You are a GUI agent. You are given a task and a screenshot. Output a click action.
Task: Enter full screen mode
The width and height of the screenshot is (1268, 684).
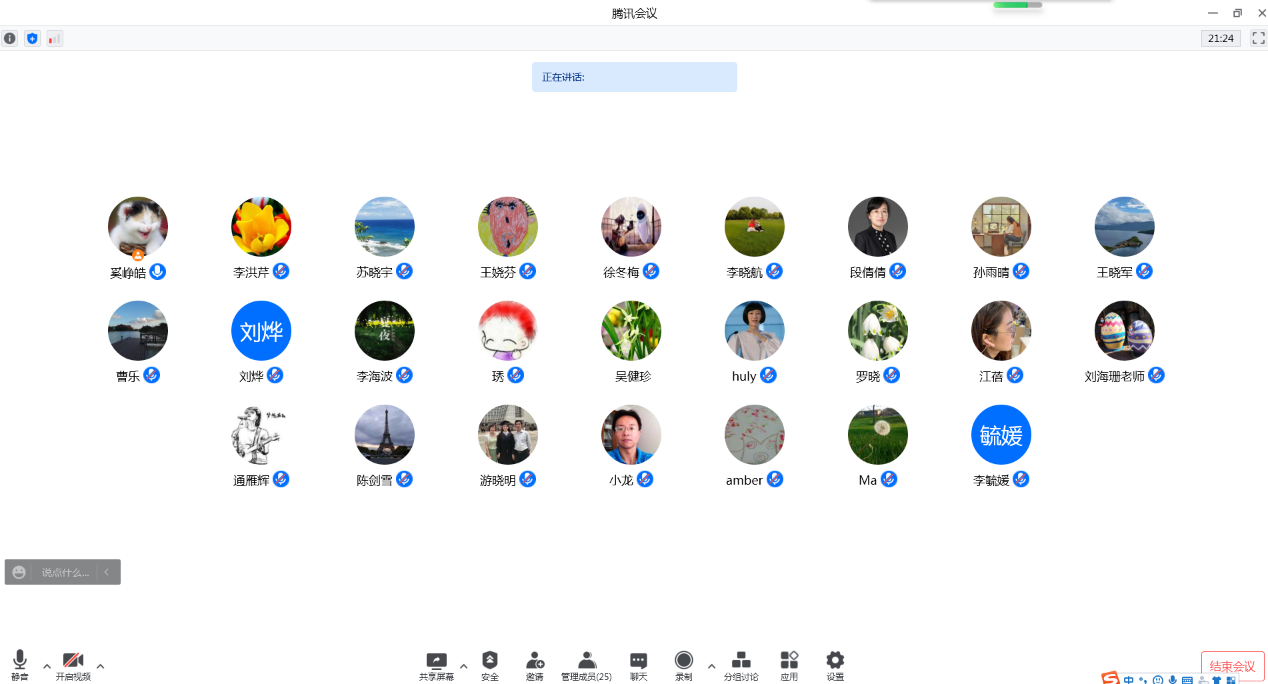click(1259, 38)
